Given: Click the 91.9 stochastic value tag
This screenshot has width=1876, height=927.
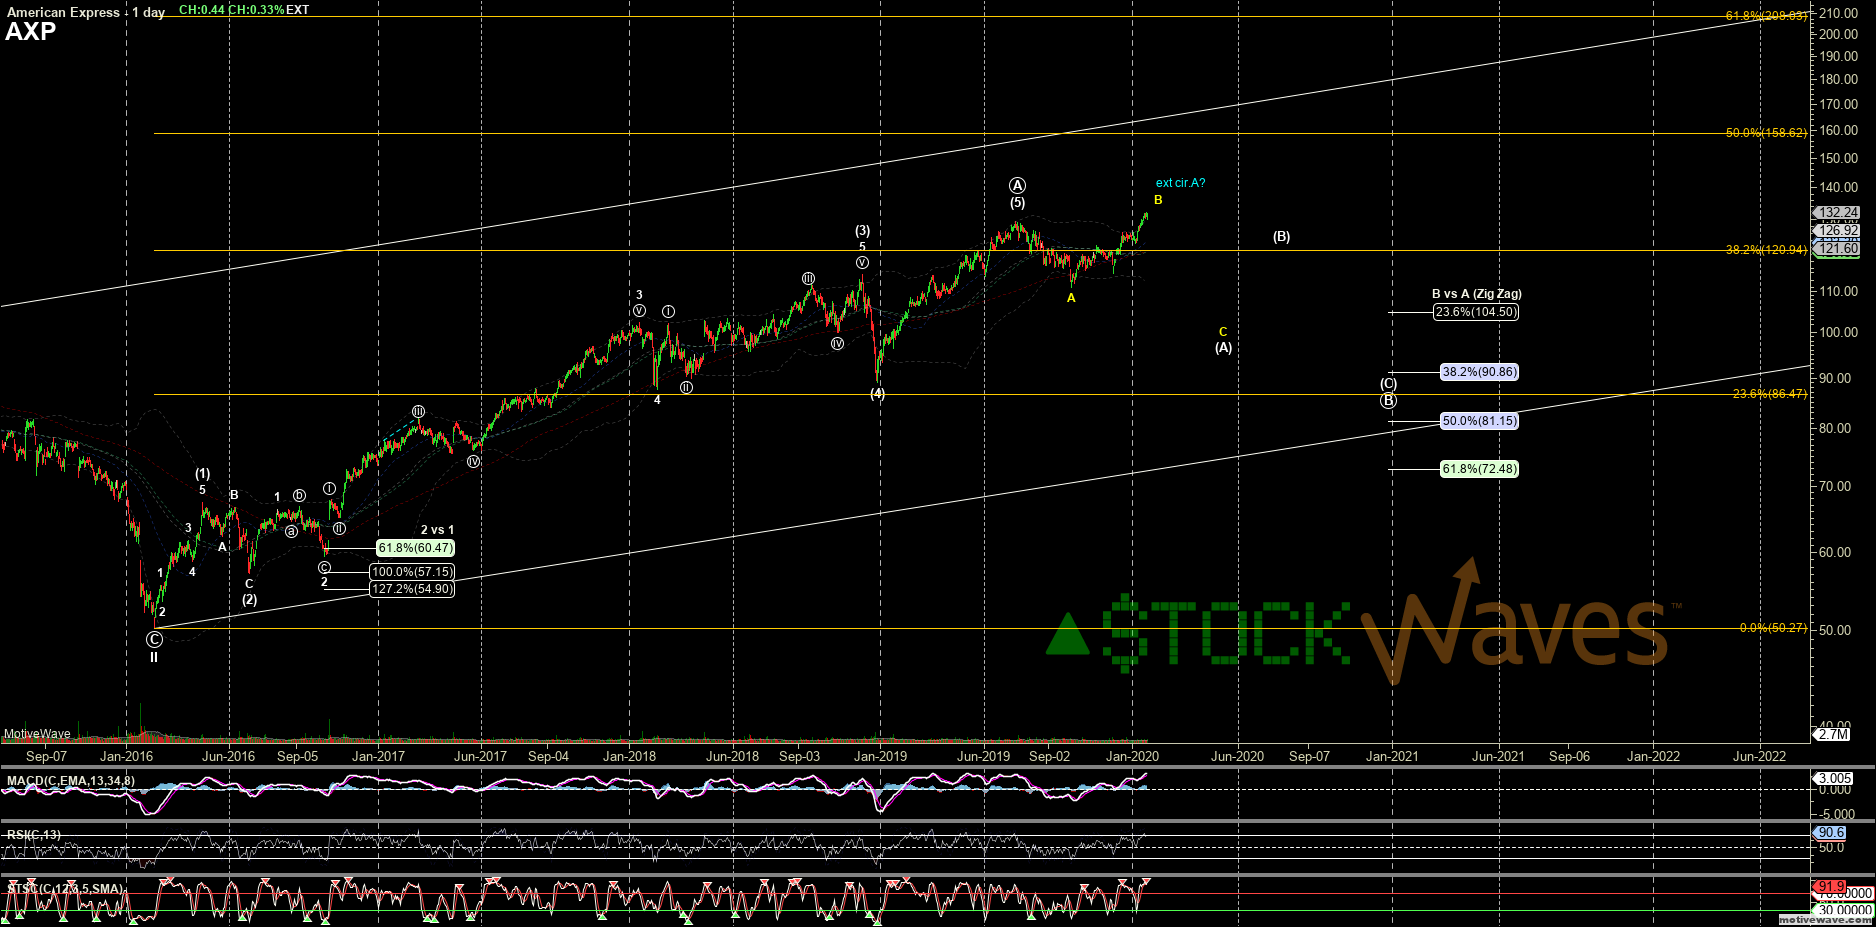Looking at the screenshot, I should tap(1830, 887).
